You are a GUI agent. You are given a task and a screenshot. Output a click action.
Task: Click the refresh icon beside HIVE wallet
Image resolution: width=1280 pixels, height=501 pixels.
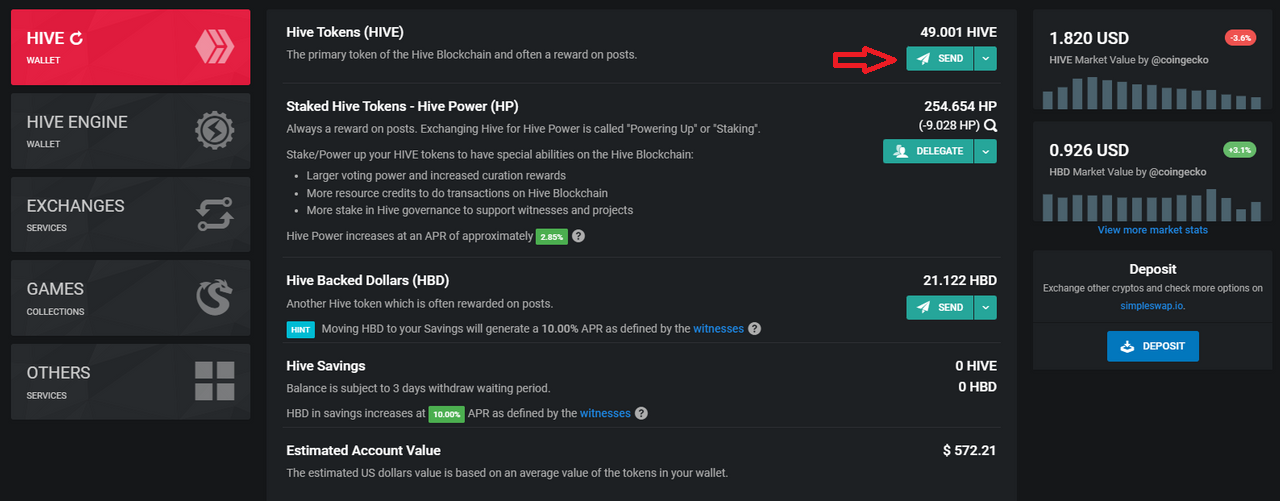coord(76,39)
